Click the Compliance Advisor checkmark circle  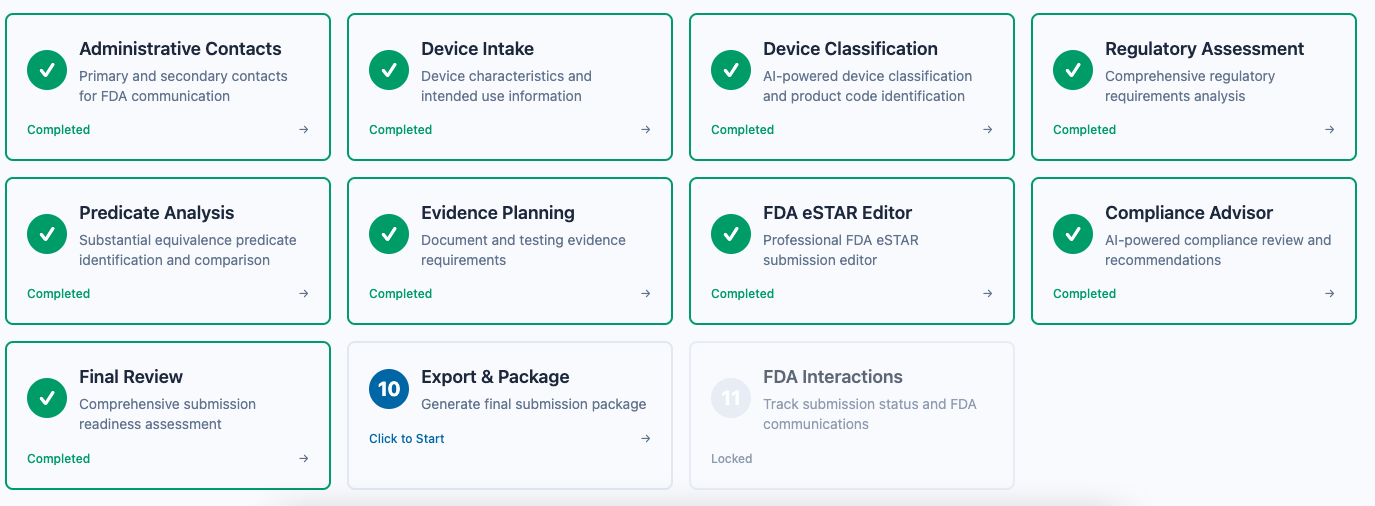pos(1073,234)
